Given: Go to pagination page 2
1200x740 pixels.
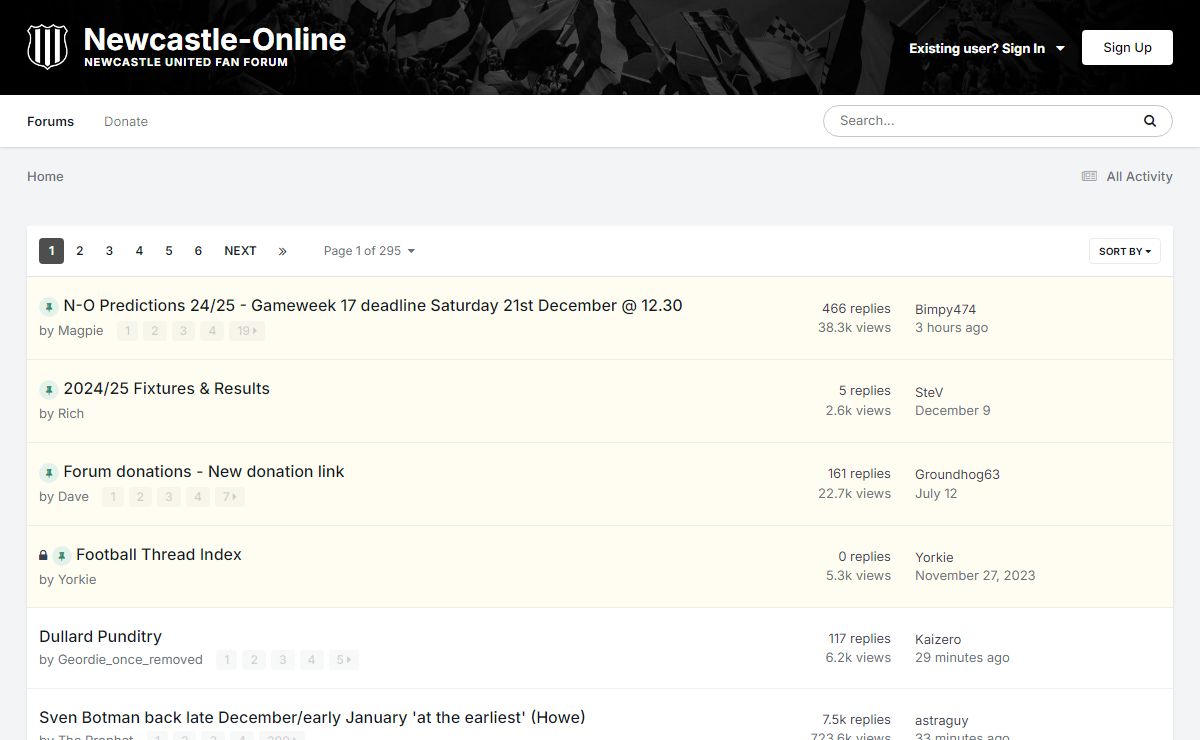Looking at the screenshot, I should pyautogui.click(x=80, y=251).
